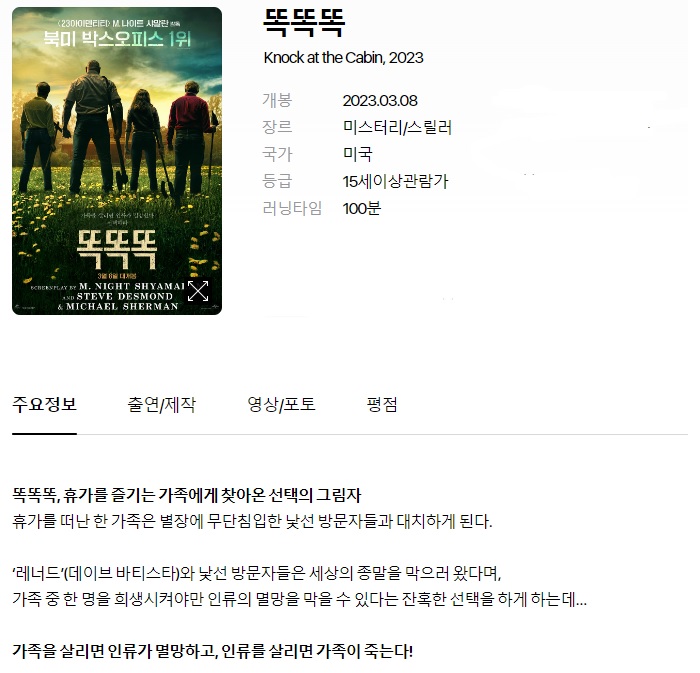Screen dimensions: 700x673
Task: Click the 똑똑똑 movie title heading
Action: pyautogui.click(x=304, y=22)
